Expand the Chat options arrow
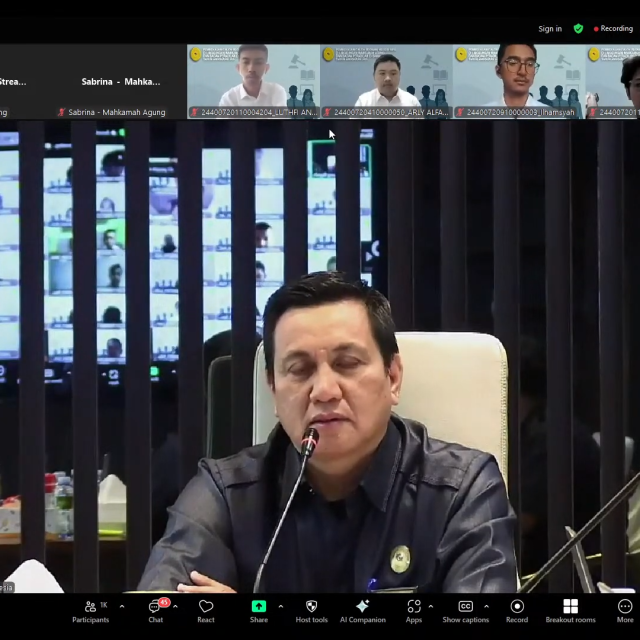This screenshot has width=640, height=640. click(x=175, y=606)
